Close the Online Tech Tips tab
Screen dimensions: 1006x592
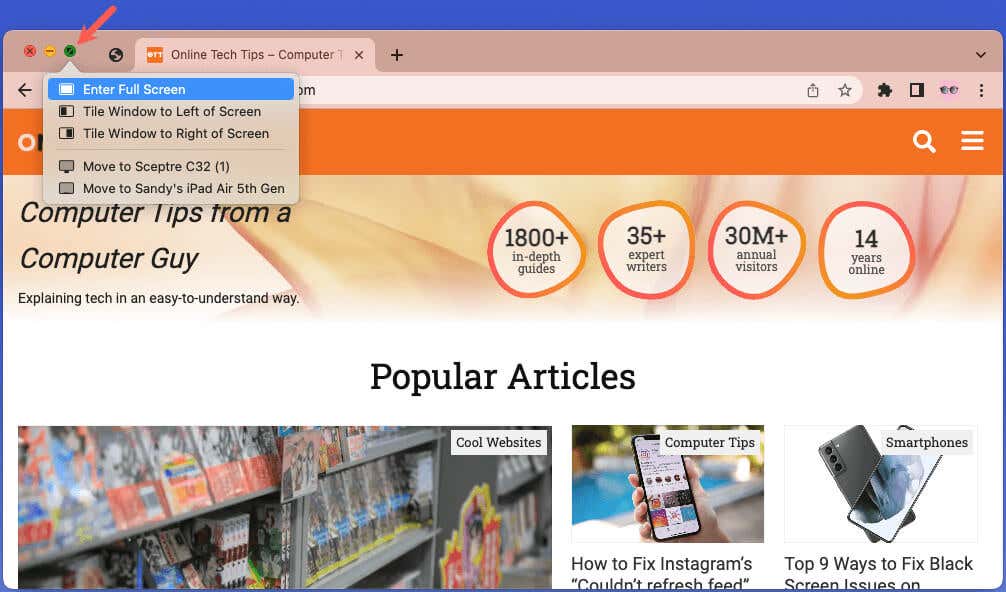[x=359, y=55]
